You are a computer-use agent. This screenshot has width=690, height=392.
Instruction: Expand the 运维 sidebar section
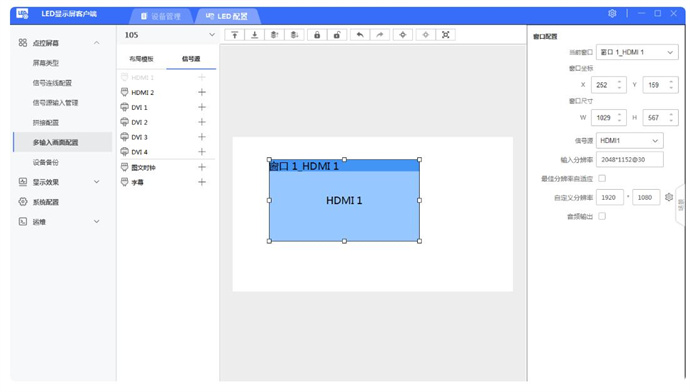point(96,221)
